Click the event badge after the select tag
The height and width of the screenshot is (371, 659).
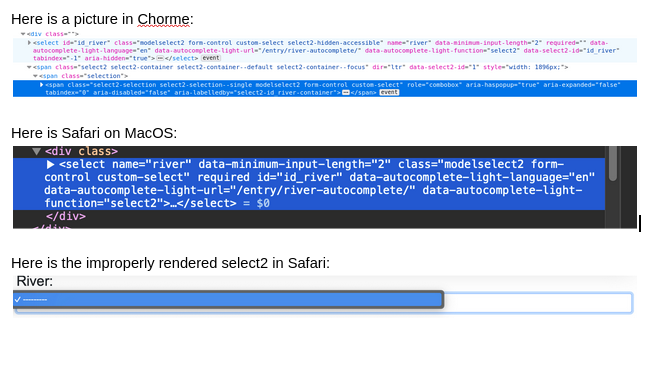click(211, 58)
